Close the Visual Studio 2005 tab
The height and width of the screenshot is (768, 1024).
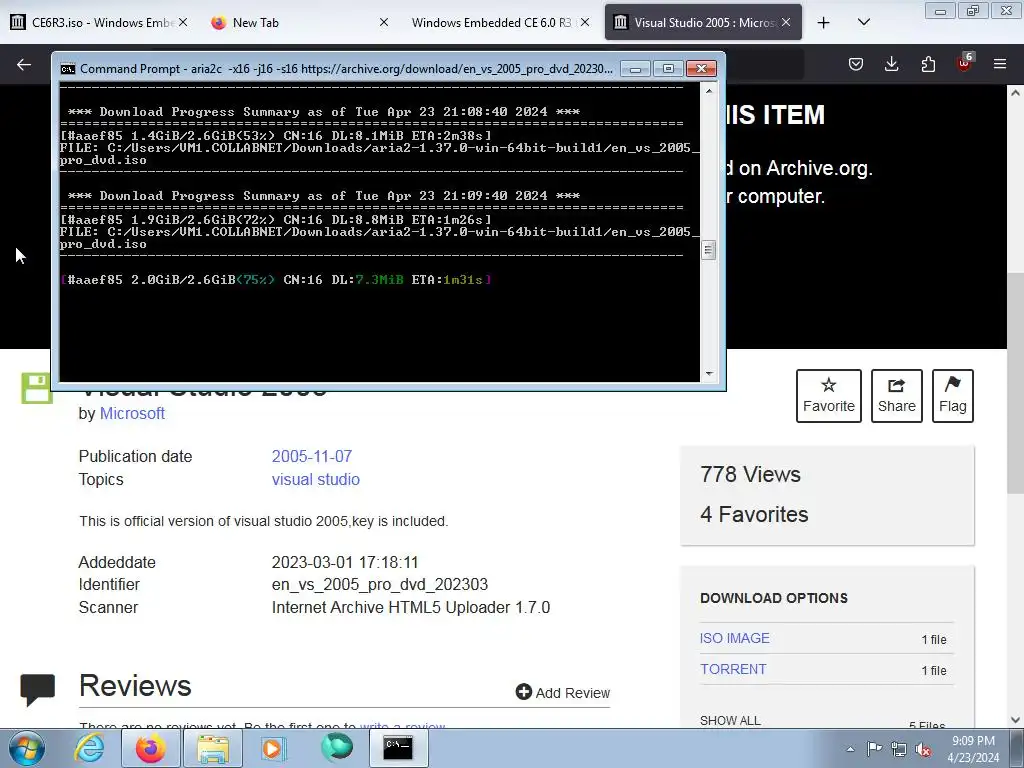[786, 22]
